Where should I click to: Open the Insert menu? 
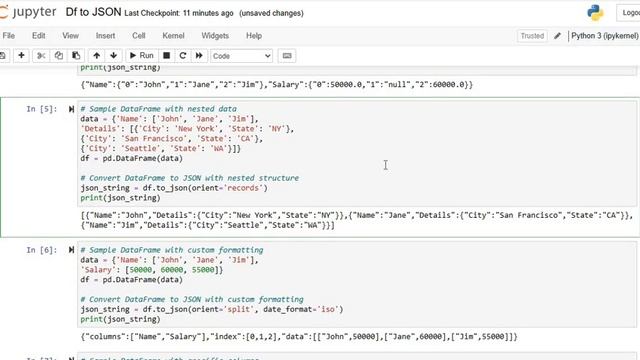(x=105, y=36)
